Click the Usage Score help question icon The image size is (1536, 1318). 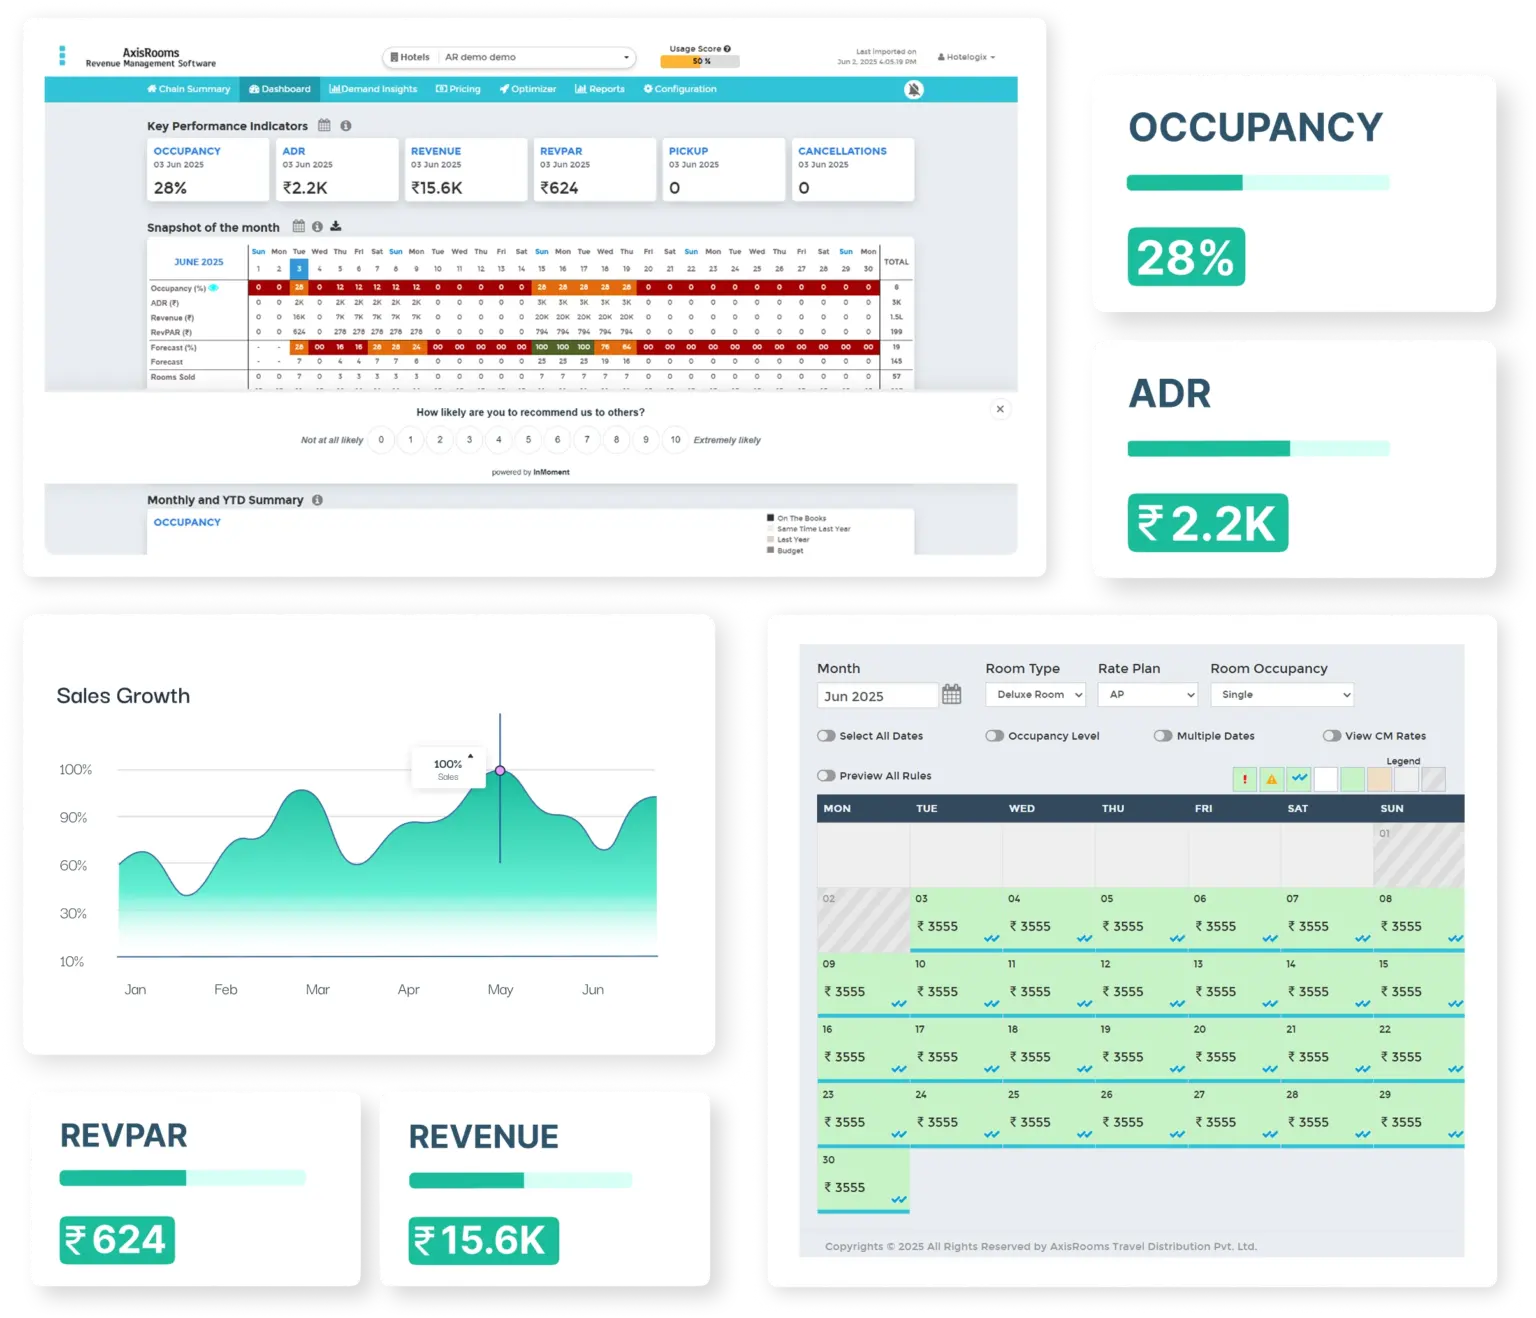(727, 48)
